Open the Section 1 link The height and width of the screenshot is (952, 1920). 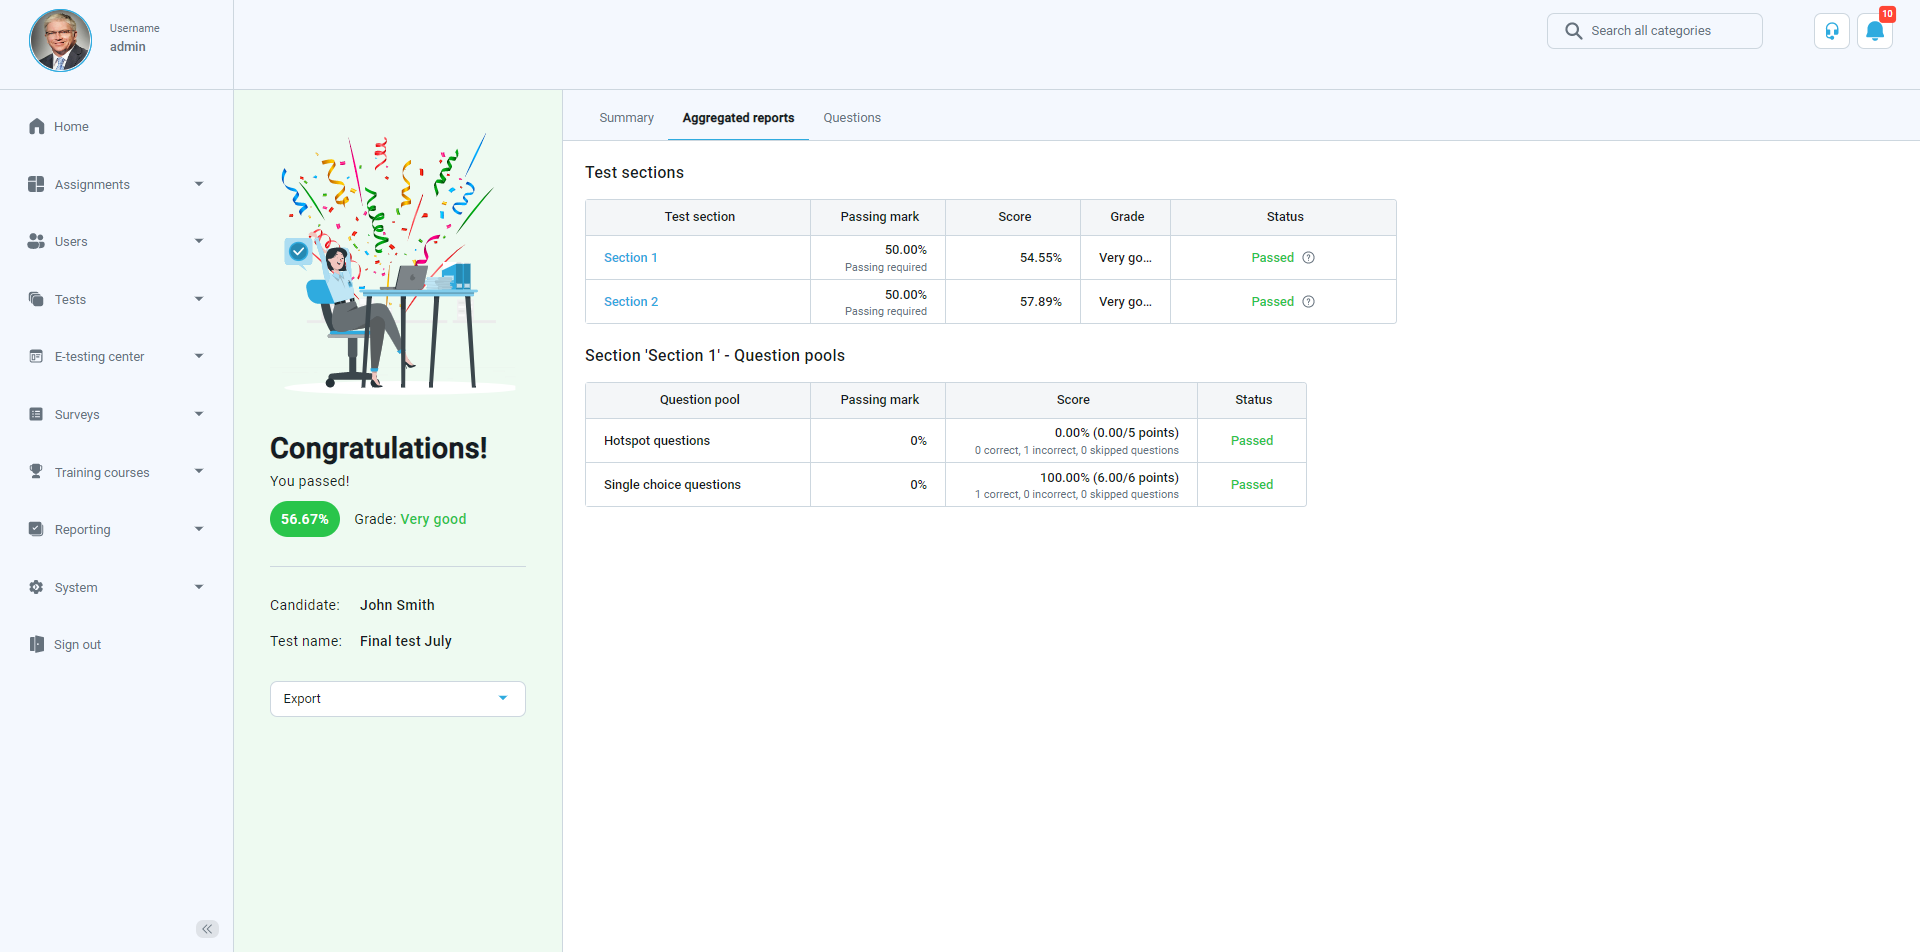[630, 258]
